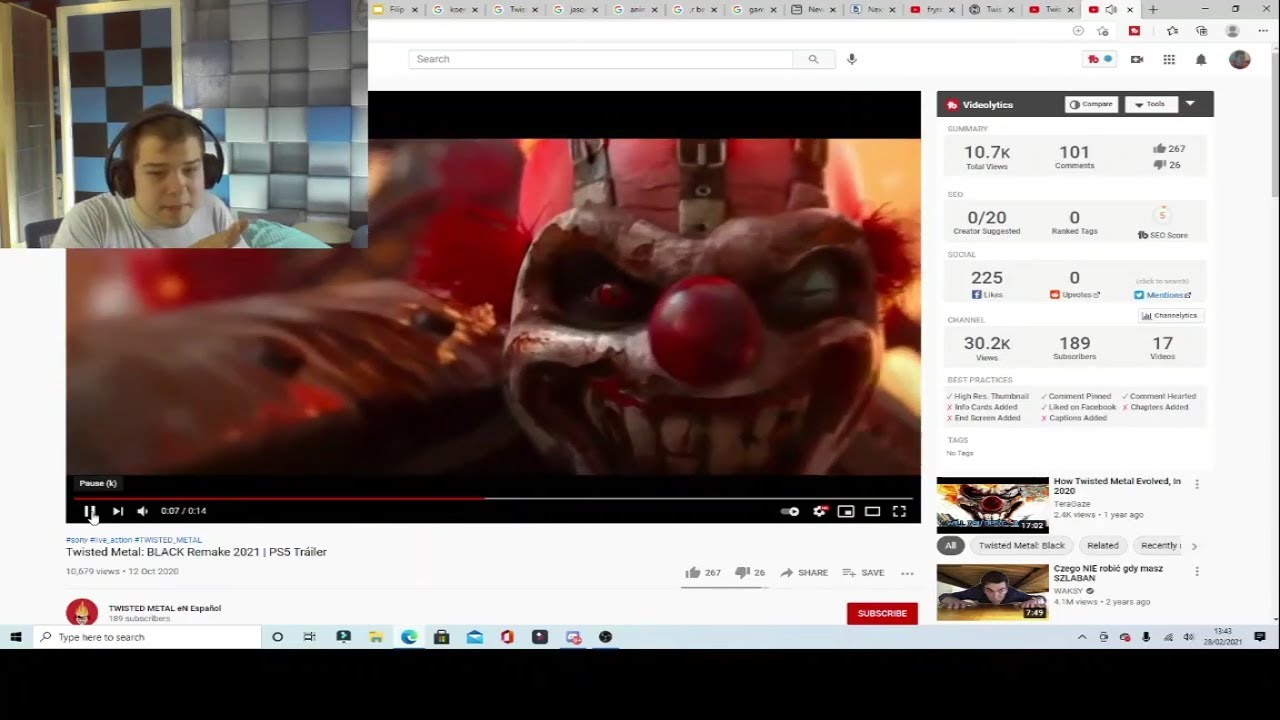
Task: Open TWISTED METAL eN Español channel name
Action: (165, 608)
